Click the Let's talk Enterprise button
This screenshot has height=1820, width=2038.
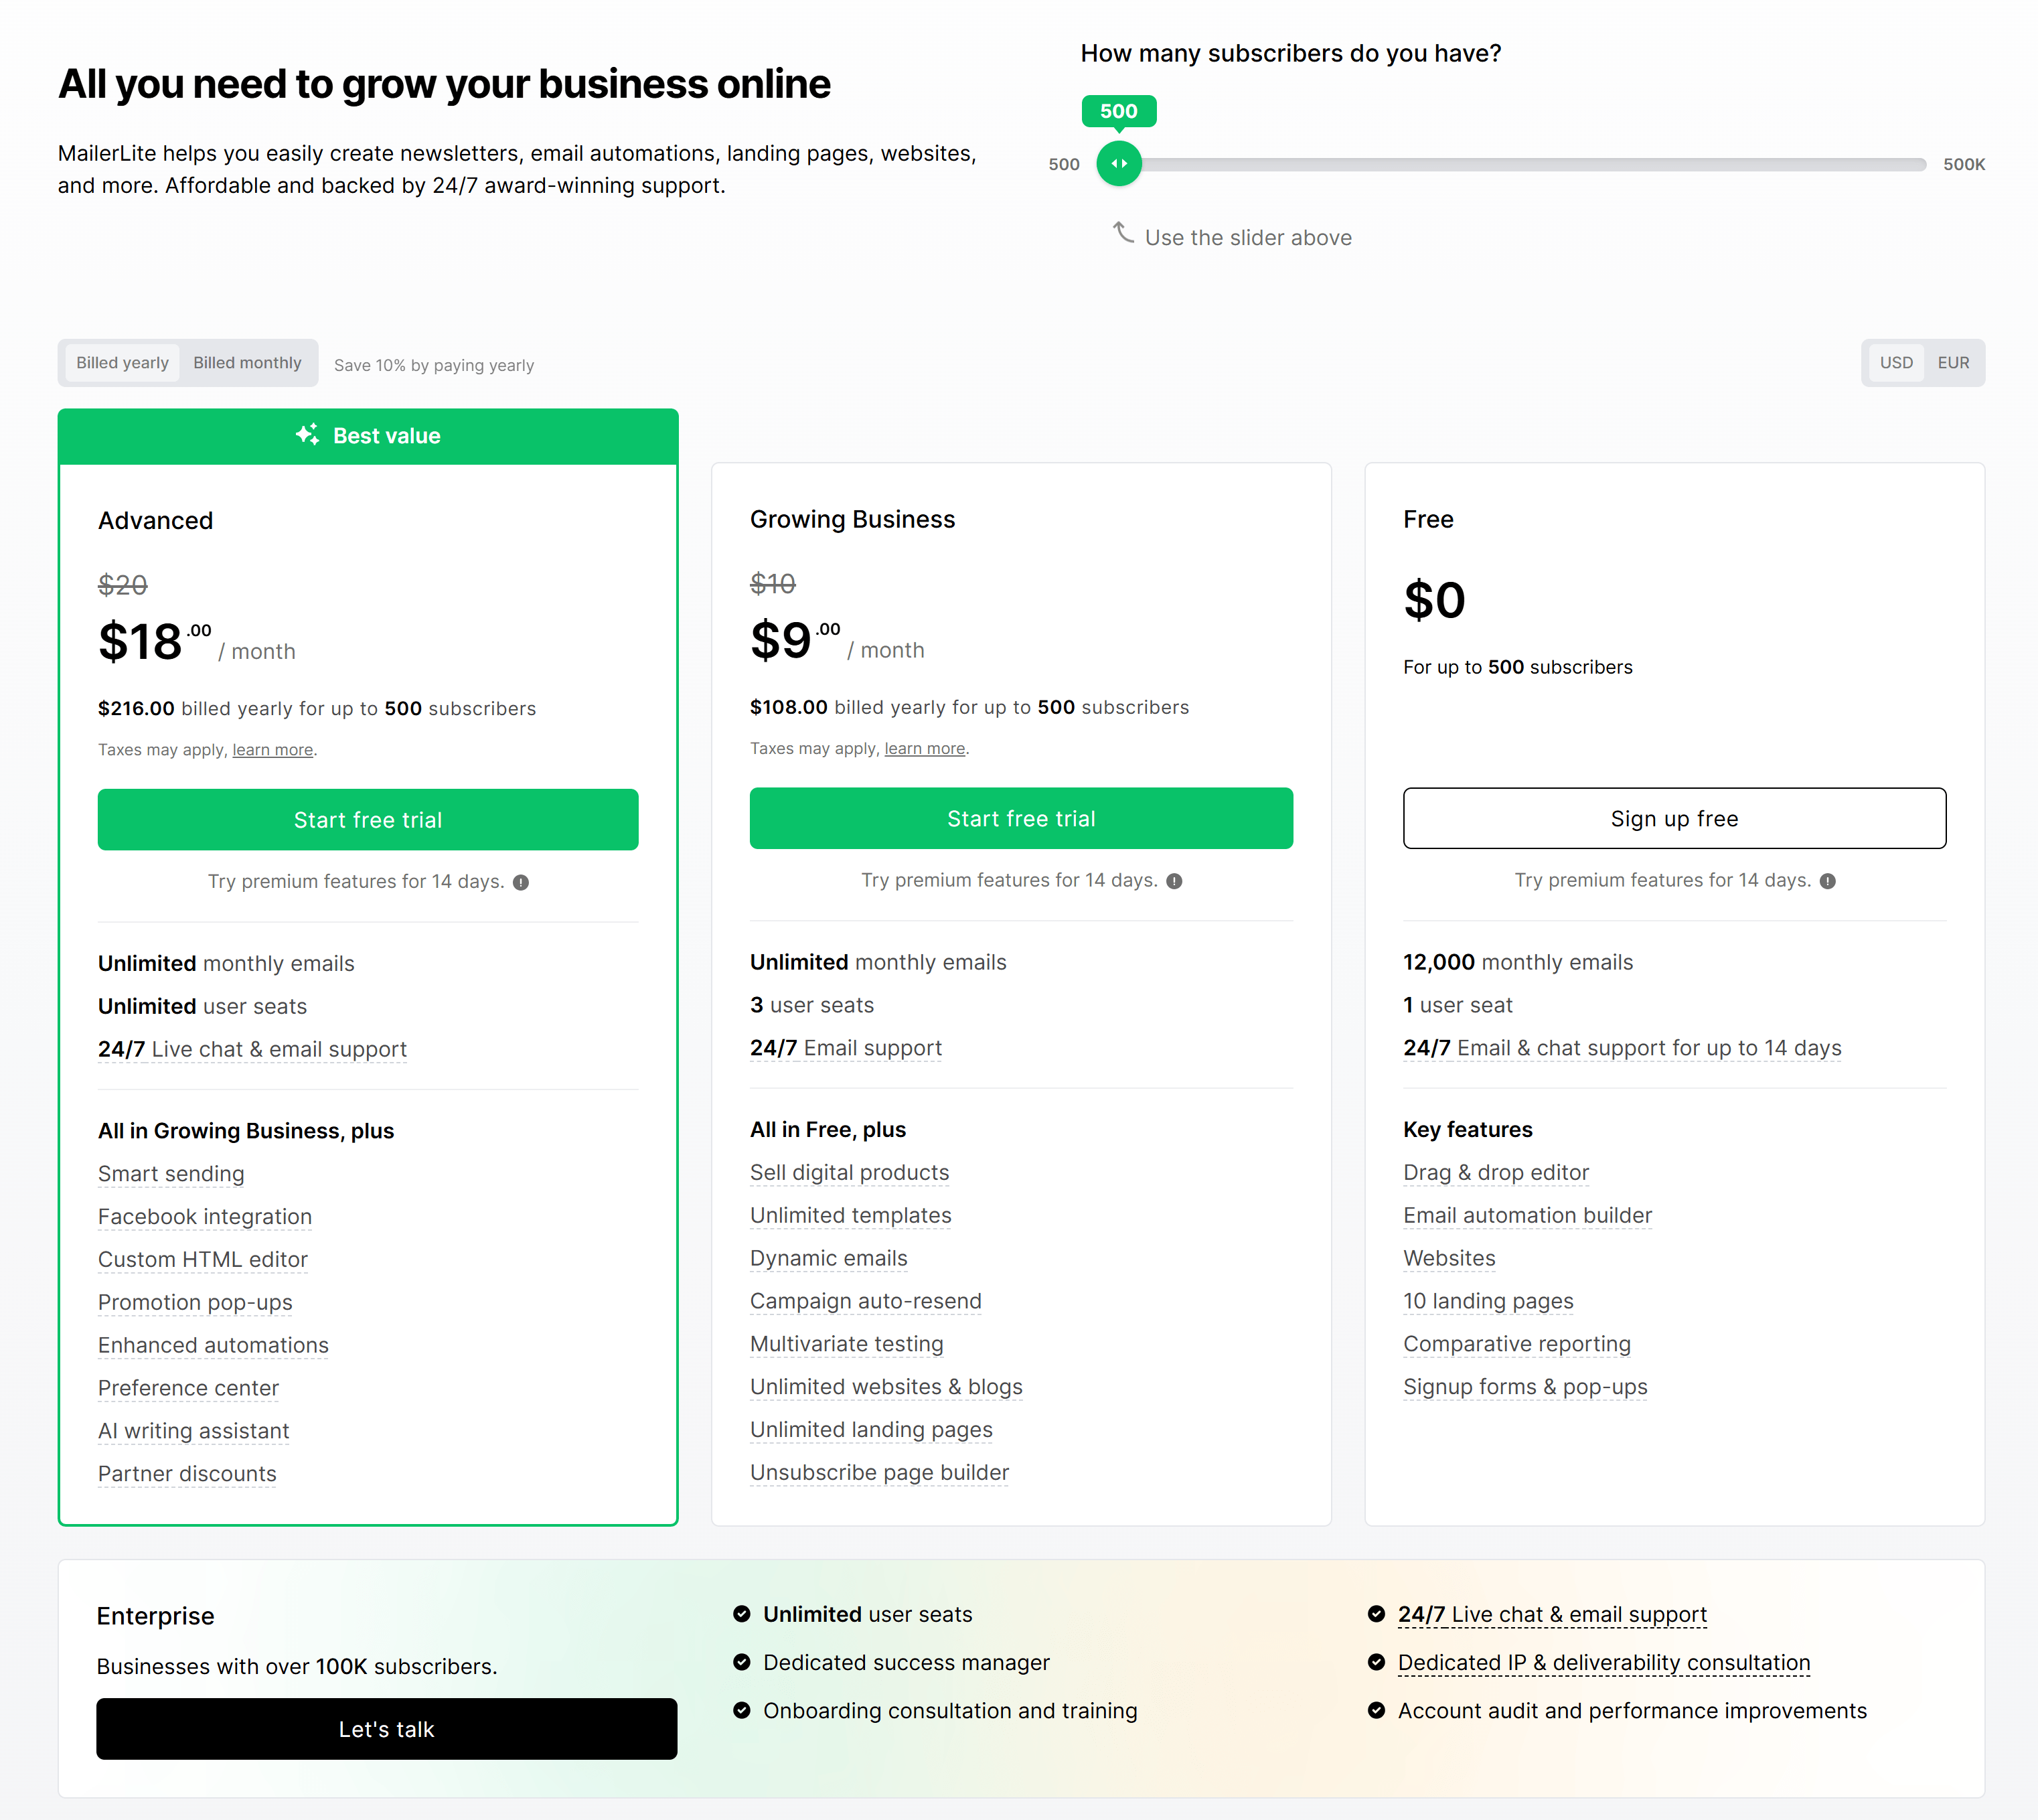[386, 1729]
